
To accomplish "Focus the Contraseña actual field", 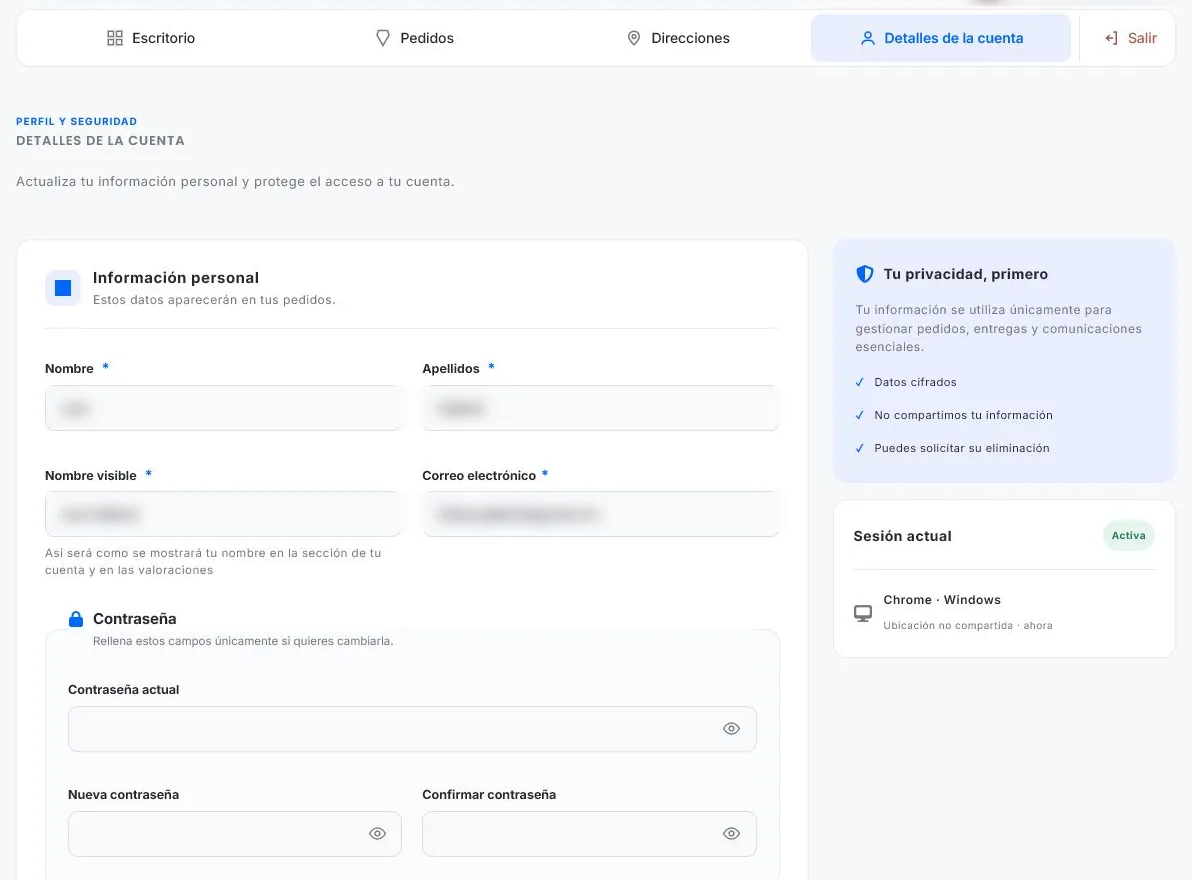I will [x=412, y=729].
